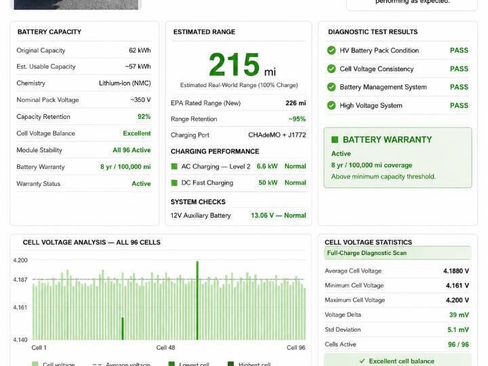The width and height of the screenshot is (488, 366).
Task: Click PASS for HV Battery Pack Condition
Action: pyautogui.click(x=459, y=50)
